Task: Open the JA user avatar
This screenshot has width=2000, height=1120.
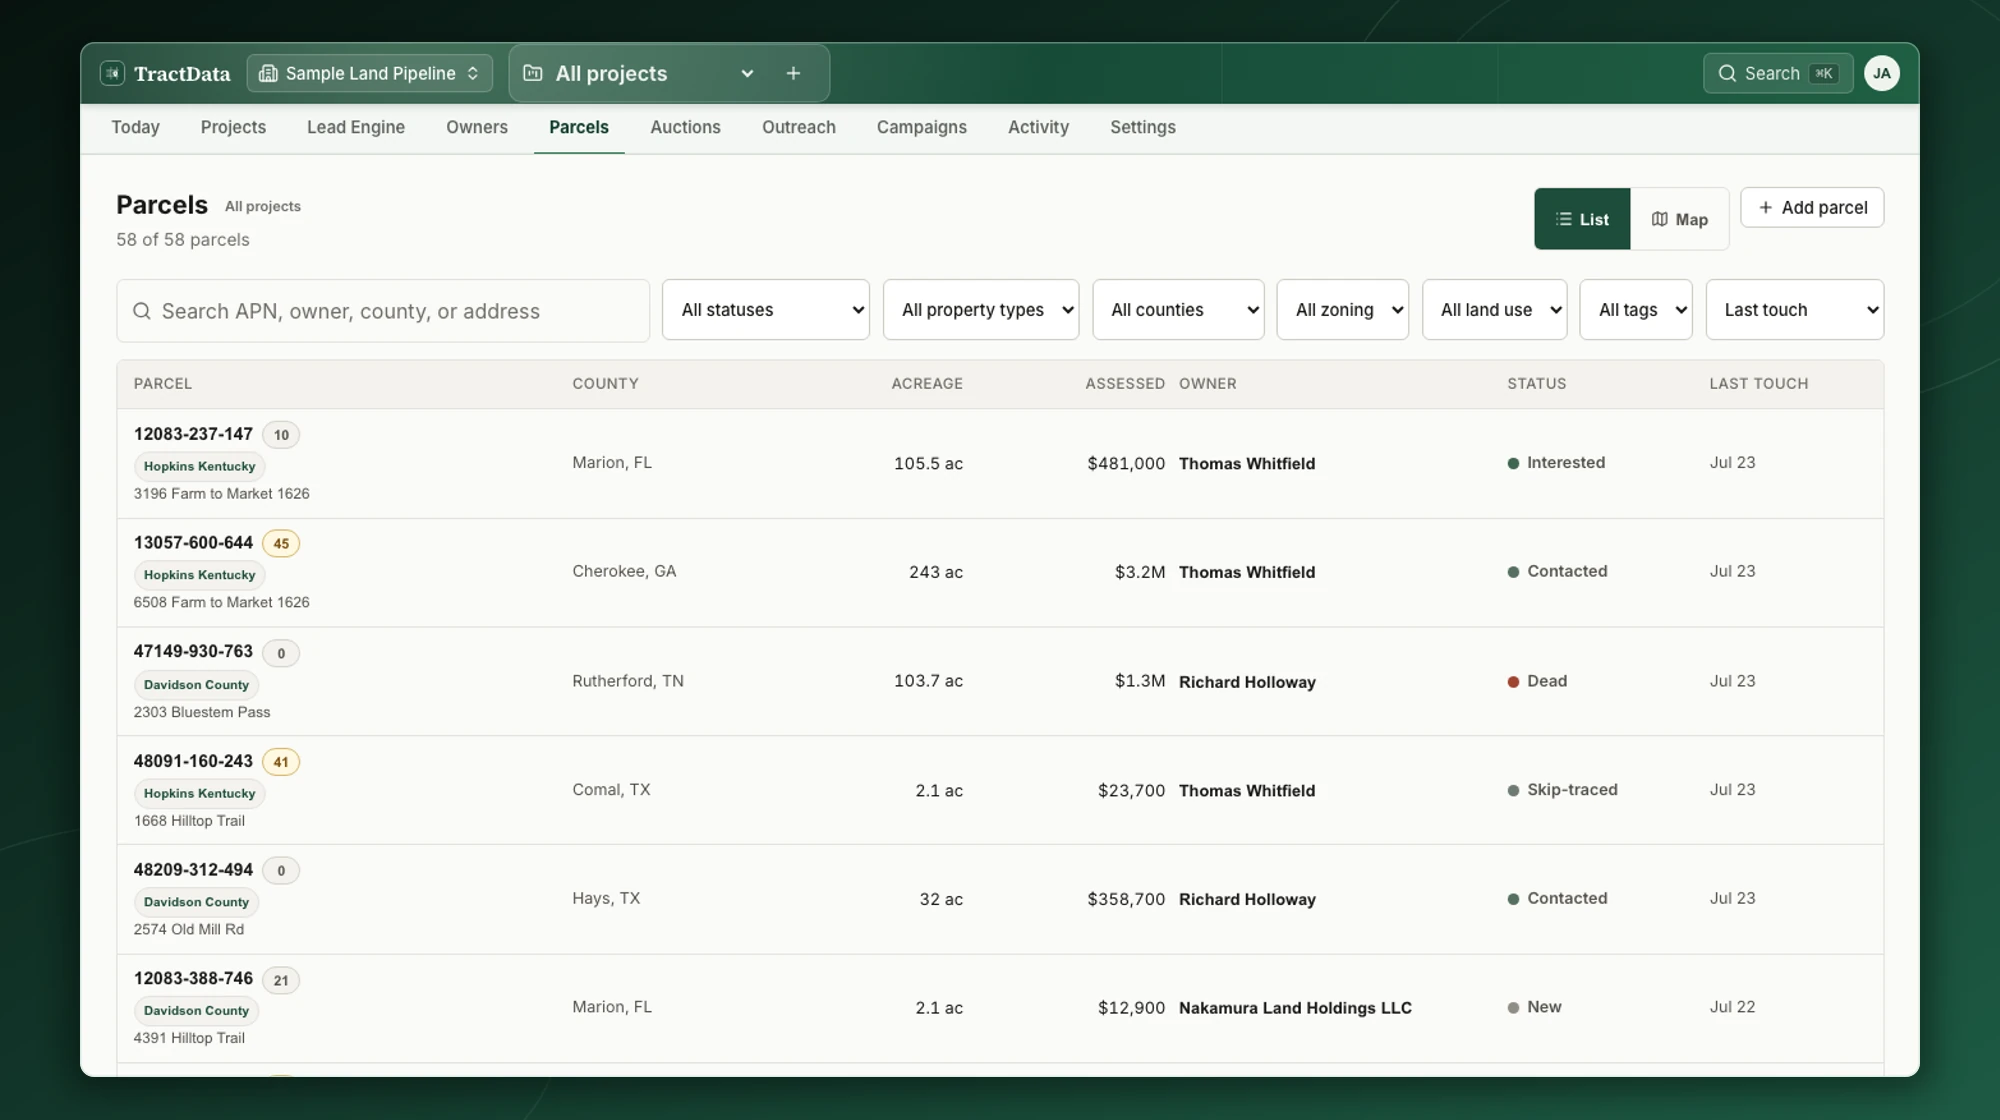Action: tap(1882, 73)
